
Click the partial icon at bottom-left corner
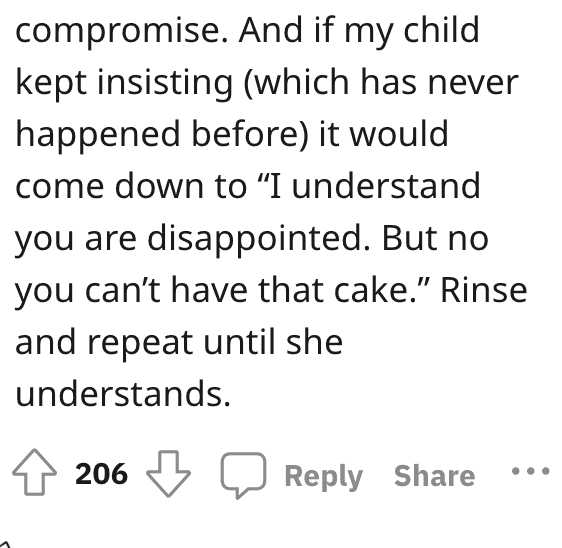pyautogui.click(x=4, y=544)
